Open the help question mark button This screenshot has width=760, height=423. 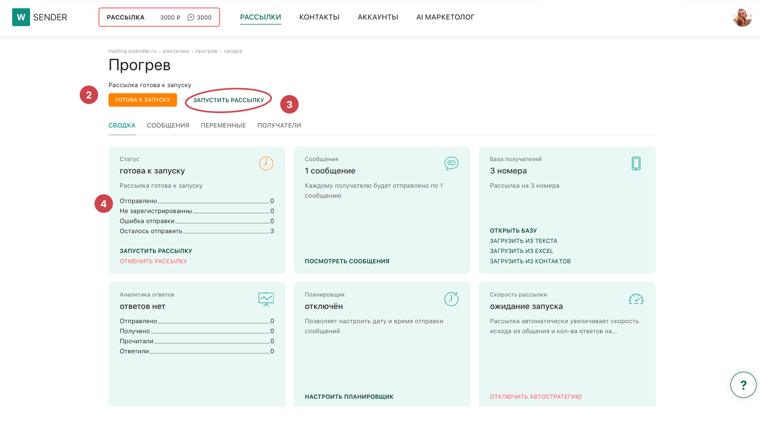(x=743, y=385)
